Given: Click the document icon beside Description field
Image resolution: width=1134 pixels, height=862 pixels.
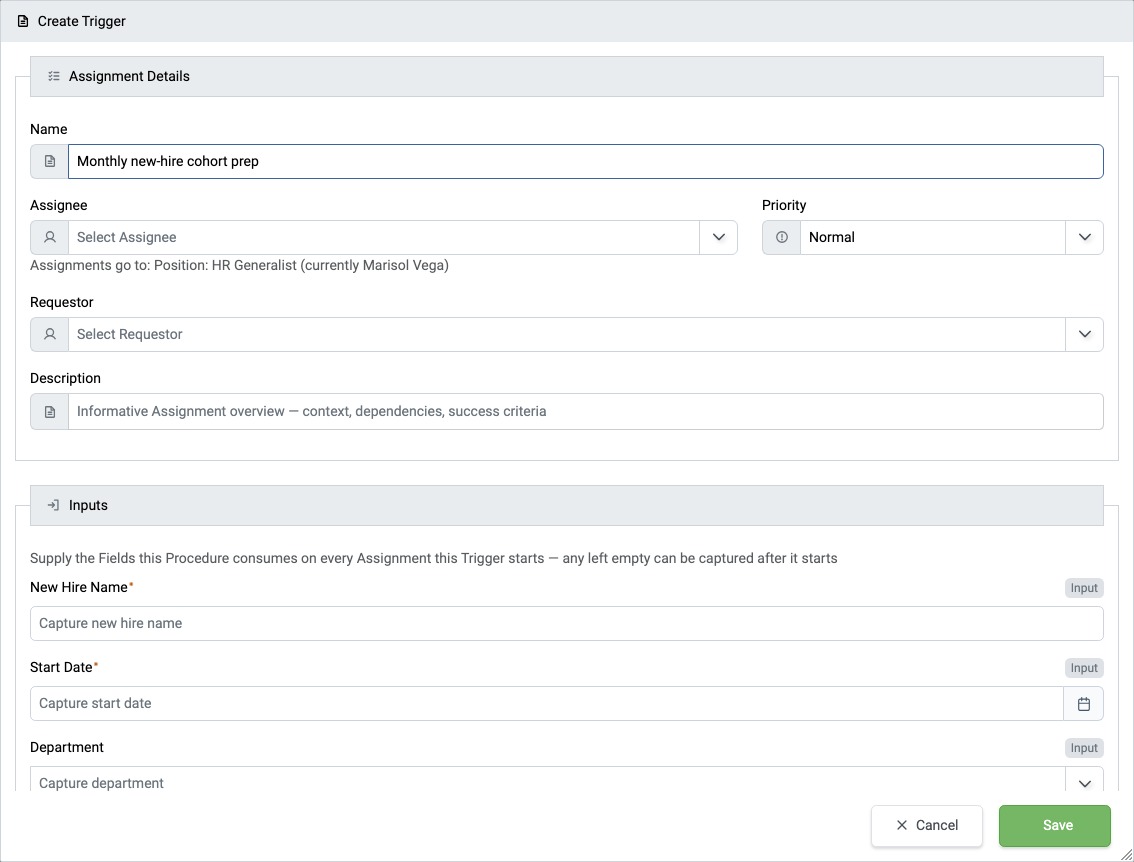Looking at the screenshot, I should (x=50, y=411).
